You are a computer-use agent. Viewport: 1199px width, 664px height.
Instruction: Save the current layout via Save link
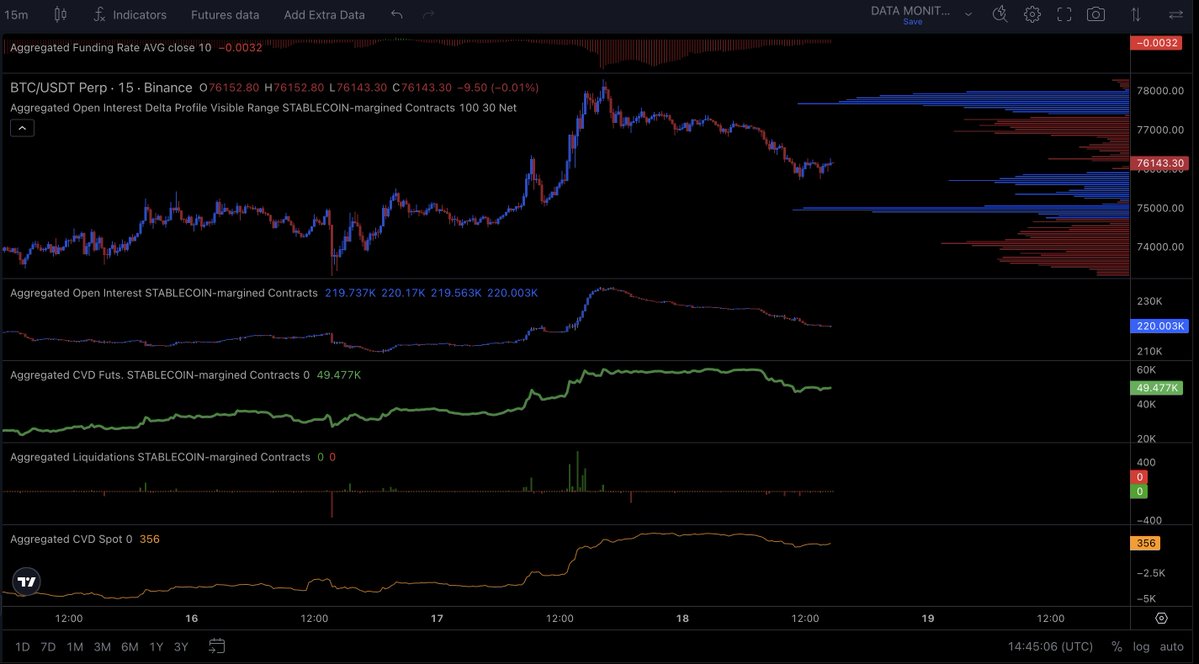pos(912,22)
